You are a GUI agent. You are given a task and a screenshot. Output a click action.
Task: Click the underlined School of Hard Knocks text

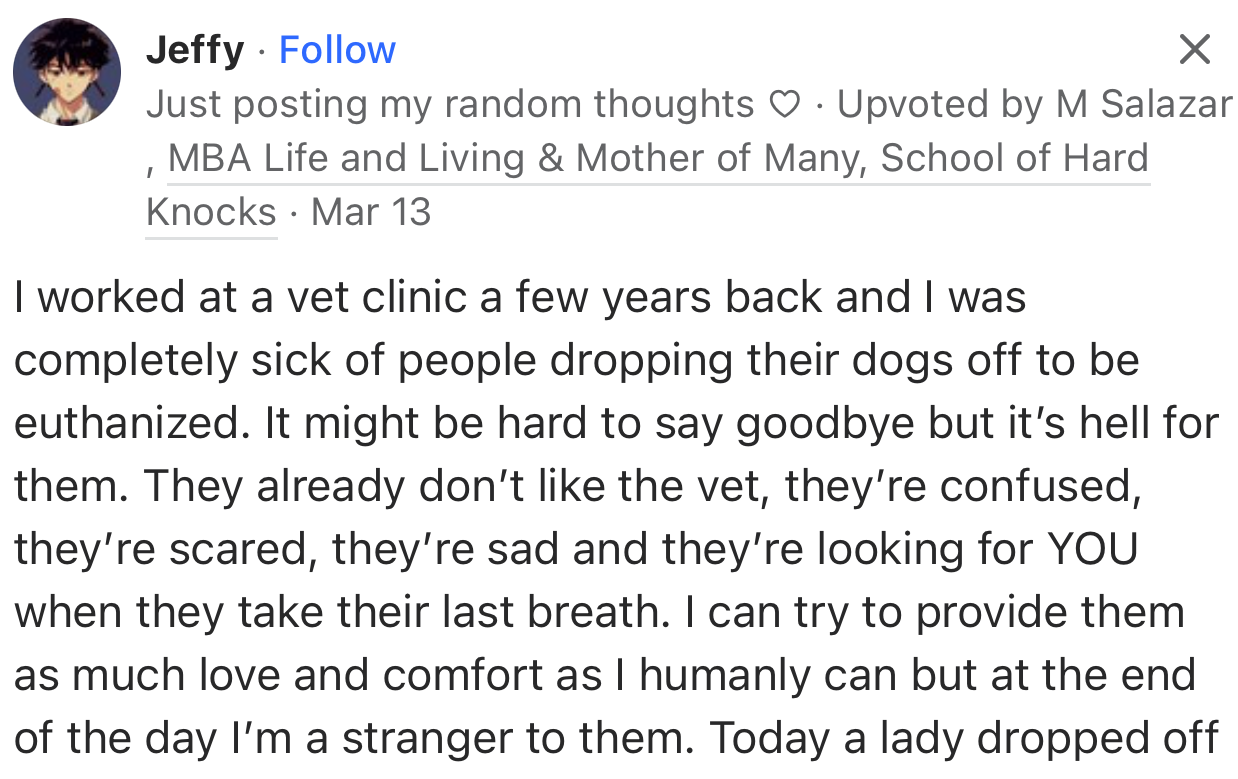pyautogui.click(x=210, y=211)
